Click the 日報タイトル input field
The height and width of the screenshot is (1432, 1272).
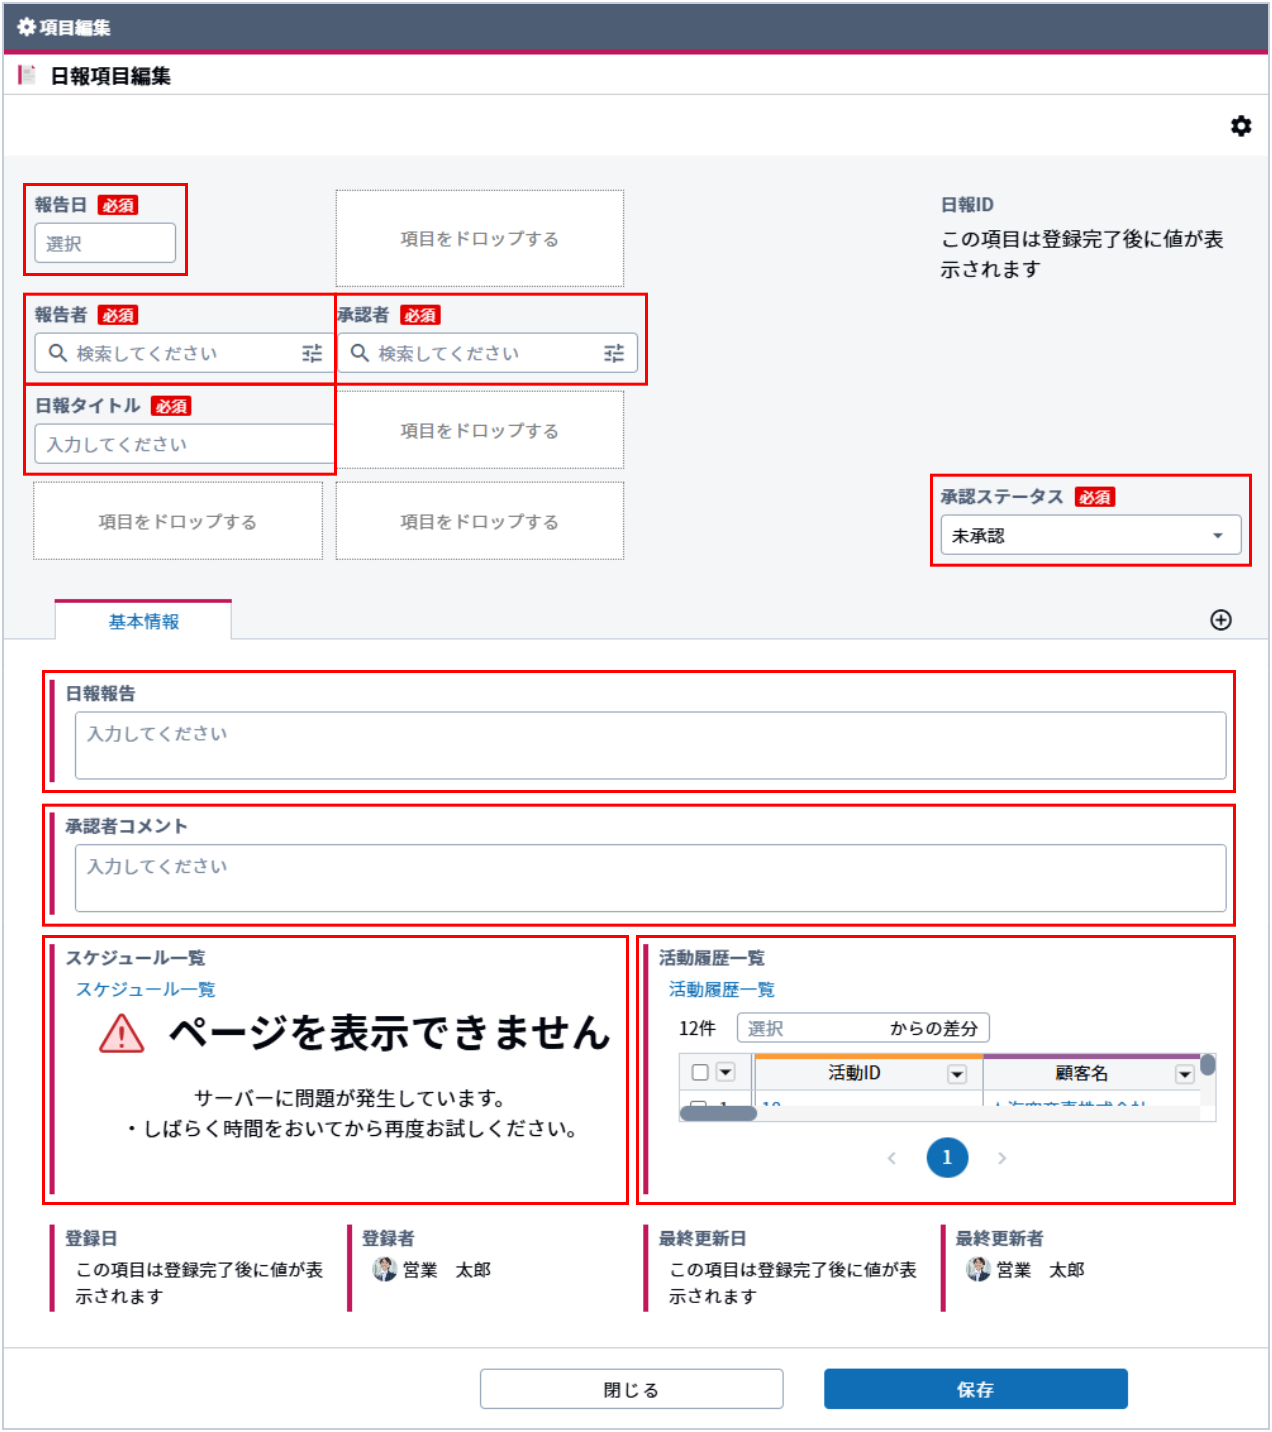(185, 444)
